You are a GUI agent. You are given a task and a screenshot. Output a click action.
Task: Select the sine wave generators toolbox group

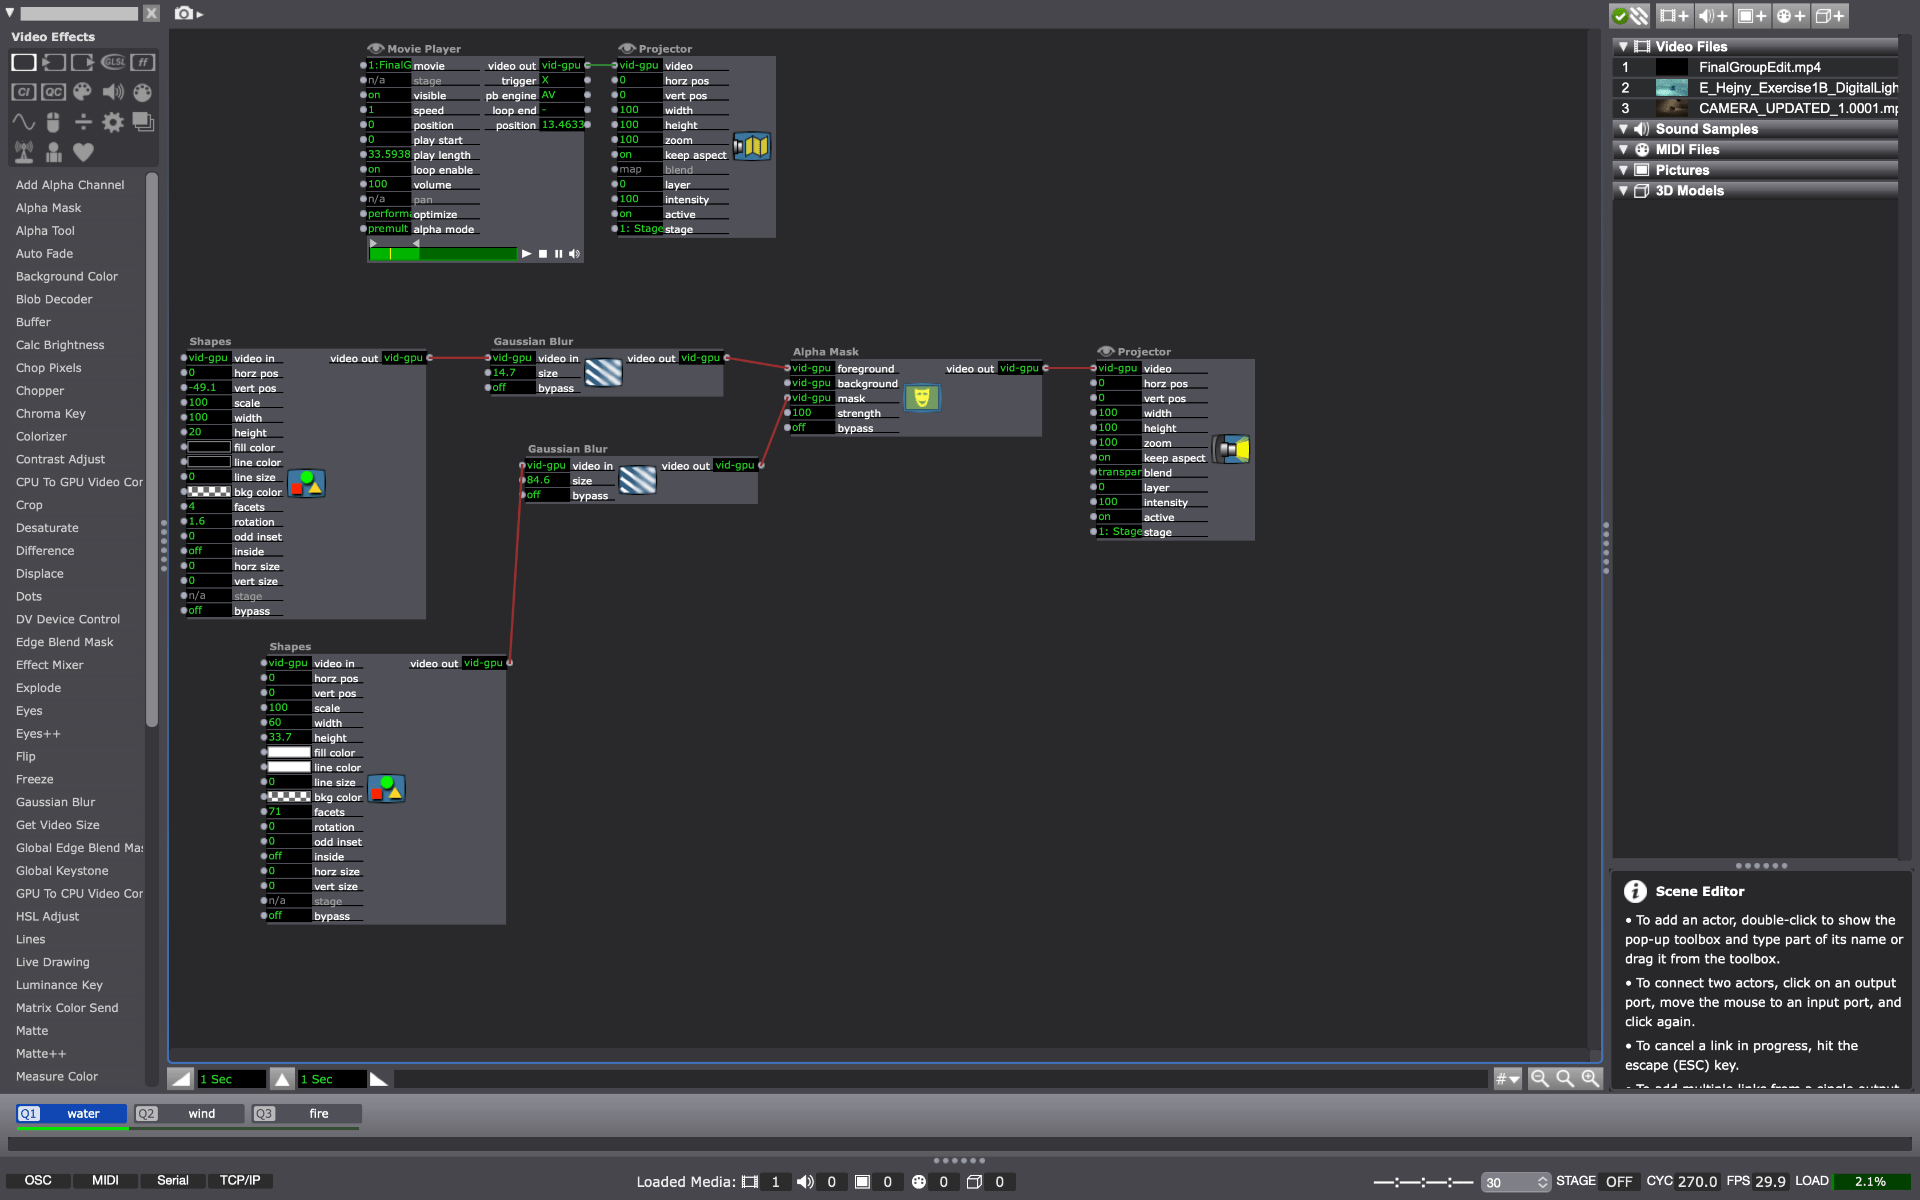tap(24, 122)
